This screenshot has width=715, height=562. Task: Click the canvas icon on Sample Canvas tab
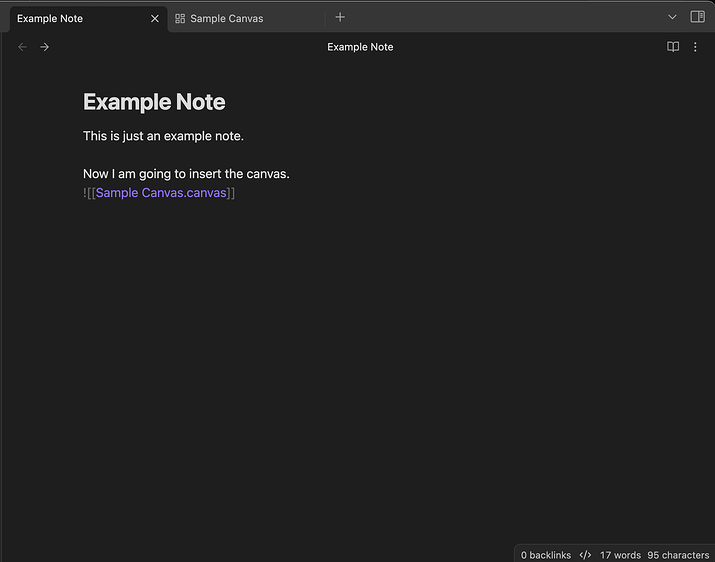[180, 19]
